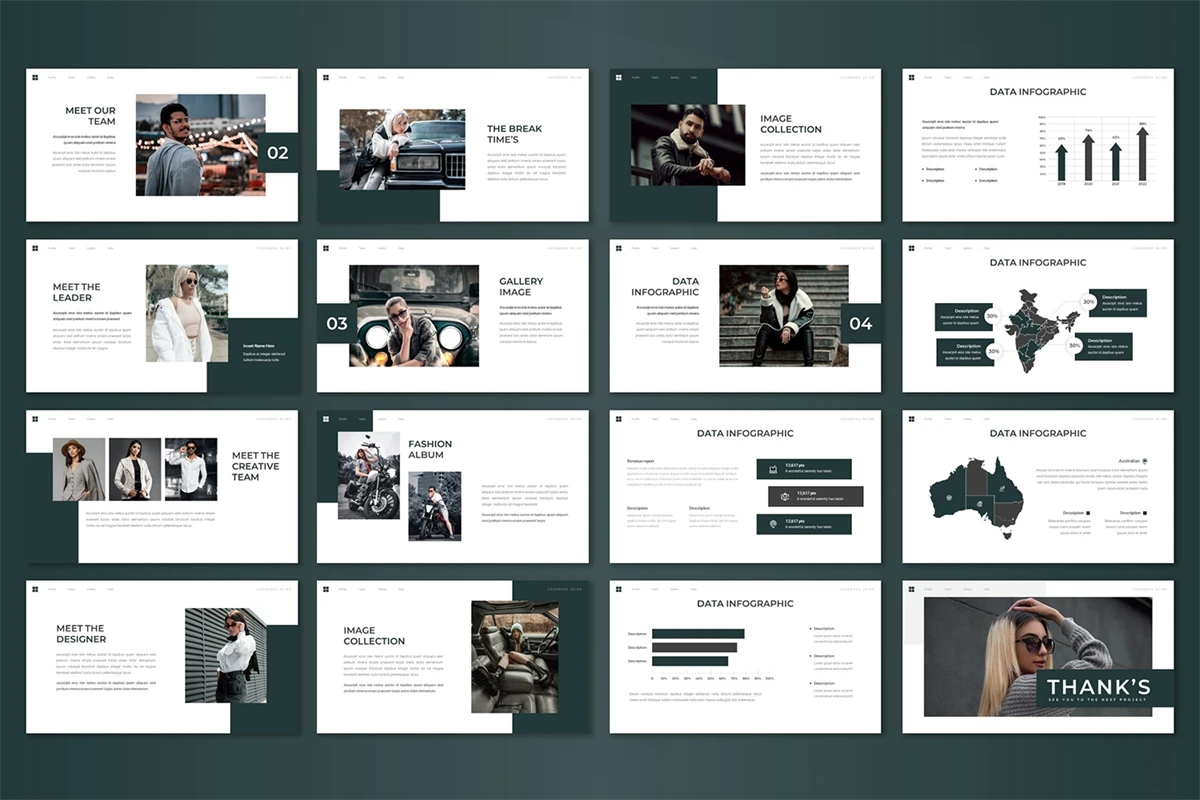The image size is (1200, 800).
Task: Select the hat woman photo in Creative Team slide
Action: [79, 469]
